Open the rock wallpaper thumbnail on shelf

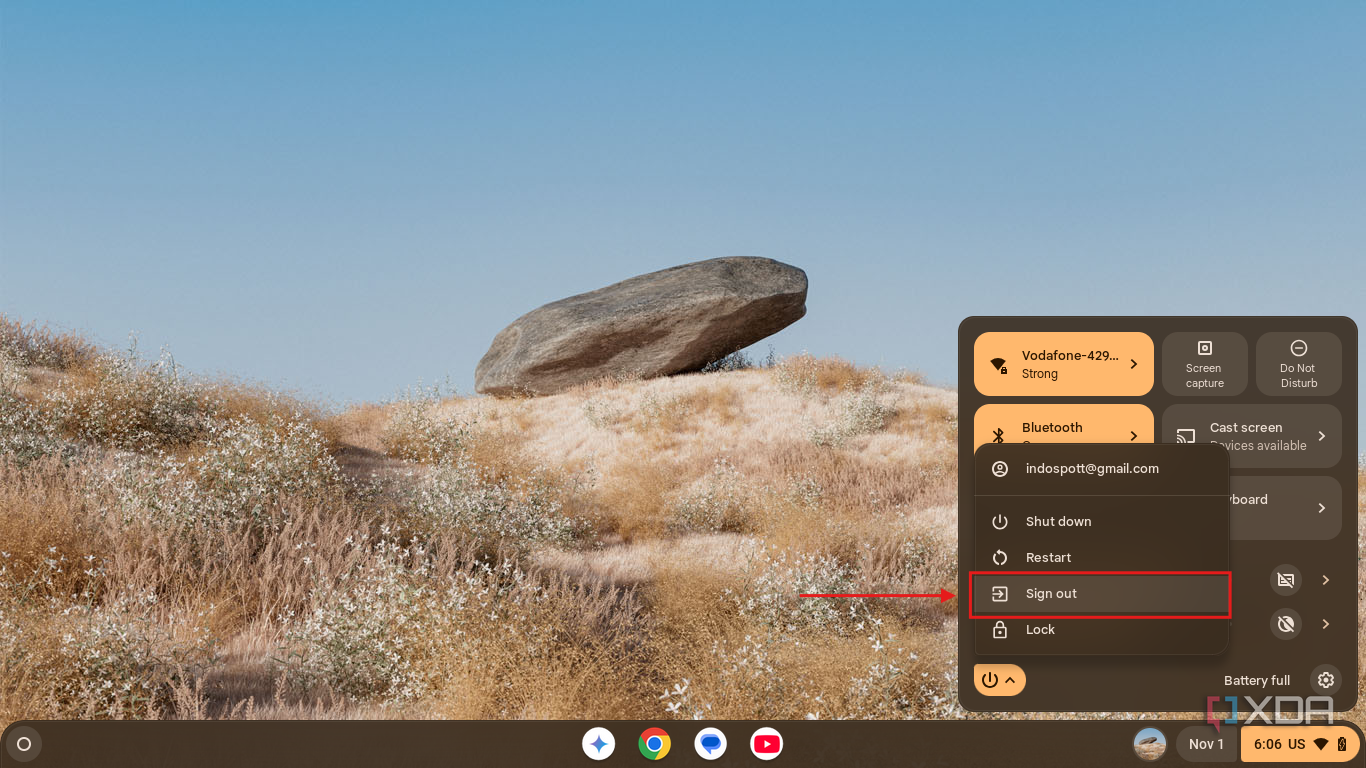tap(1150, 744)
